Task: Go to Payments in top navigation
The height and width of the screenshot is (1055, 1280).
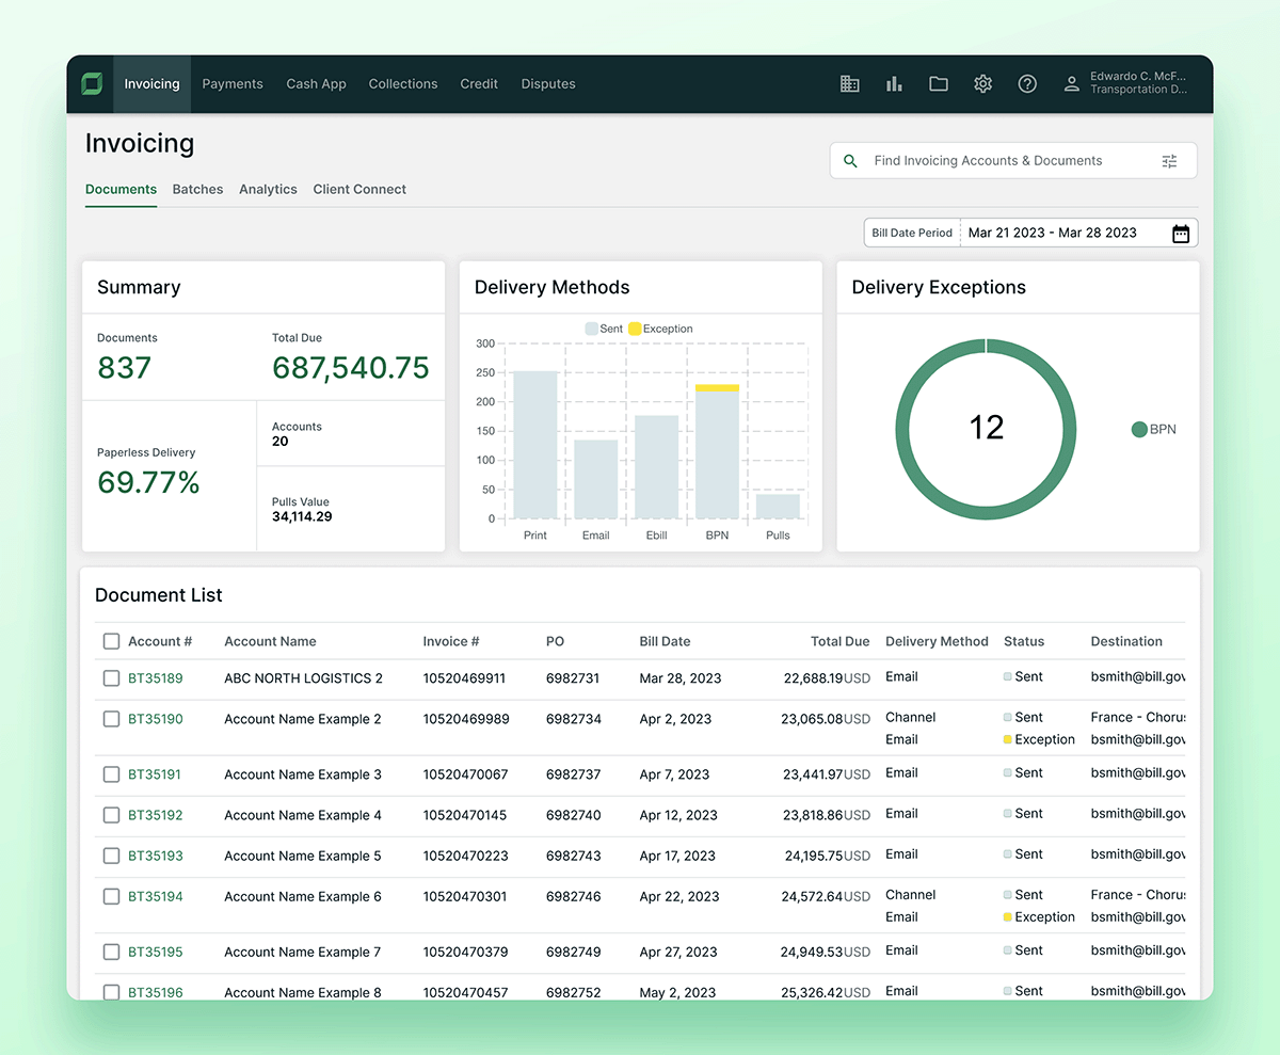Action: [x=232, y=84]
